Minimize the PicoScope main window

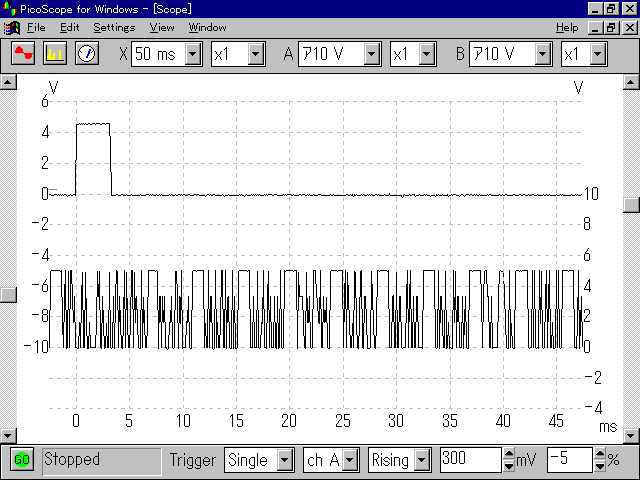coord(595,9)
